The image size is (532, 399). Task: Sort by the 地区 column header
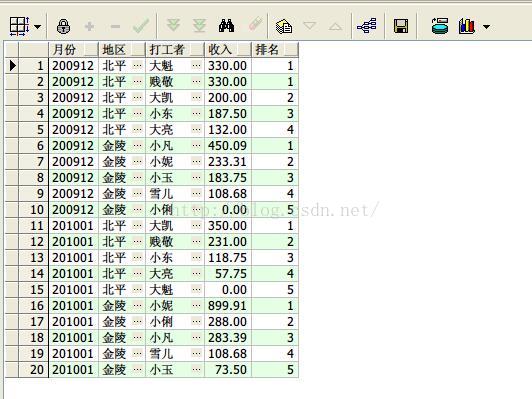[x=122, y=50]
